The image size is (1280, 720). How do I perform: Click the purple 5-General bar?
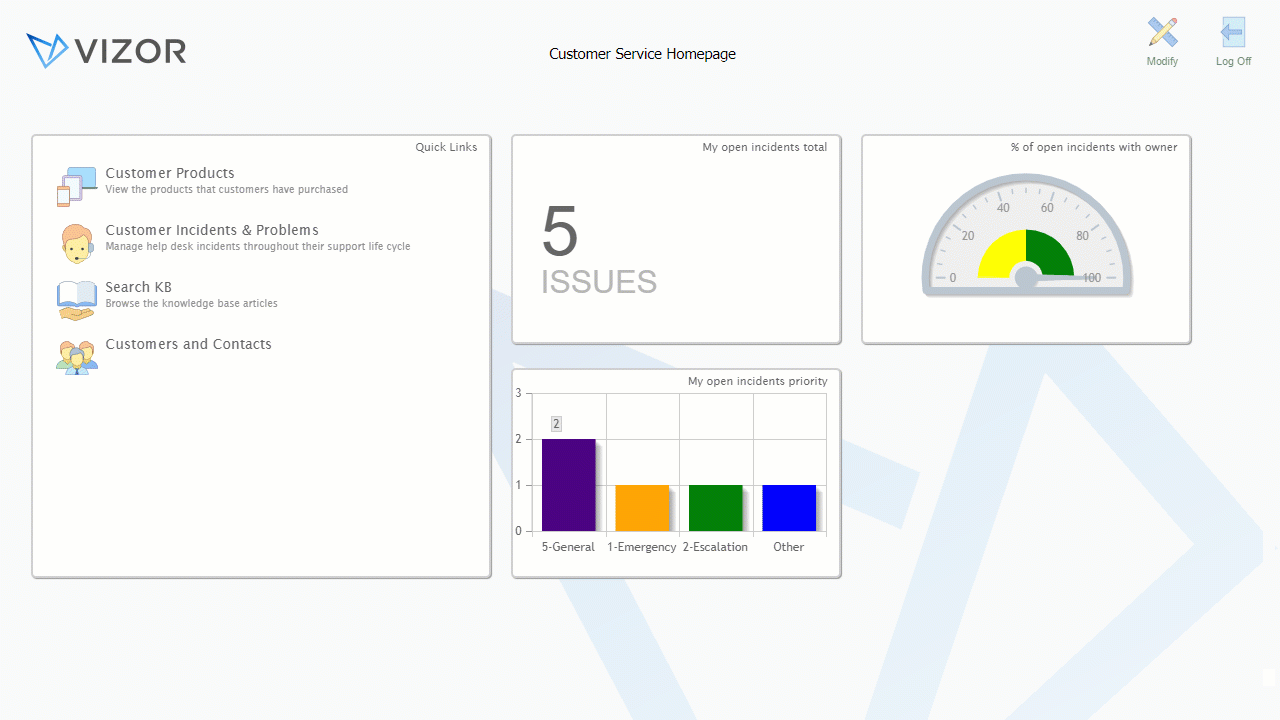point(568,485)
